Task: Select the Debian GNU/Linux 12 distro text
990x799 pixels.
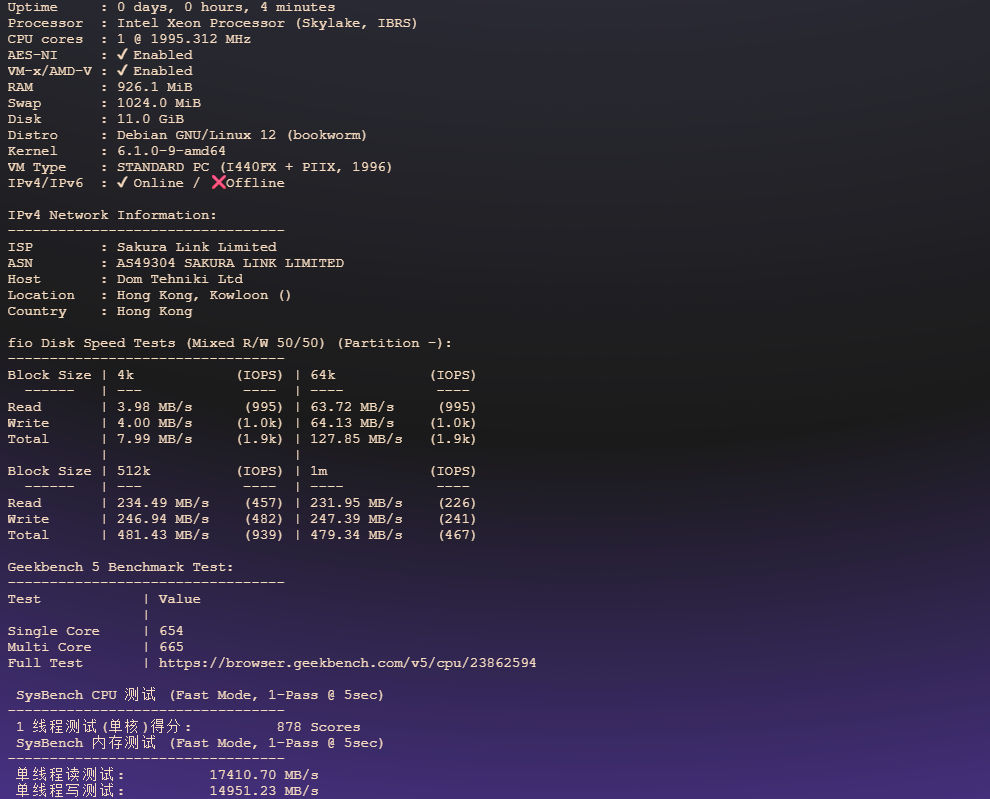Action: (x=240, y=134)
